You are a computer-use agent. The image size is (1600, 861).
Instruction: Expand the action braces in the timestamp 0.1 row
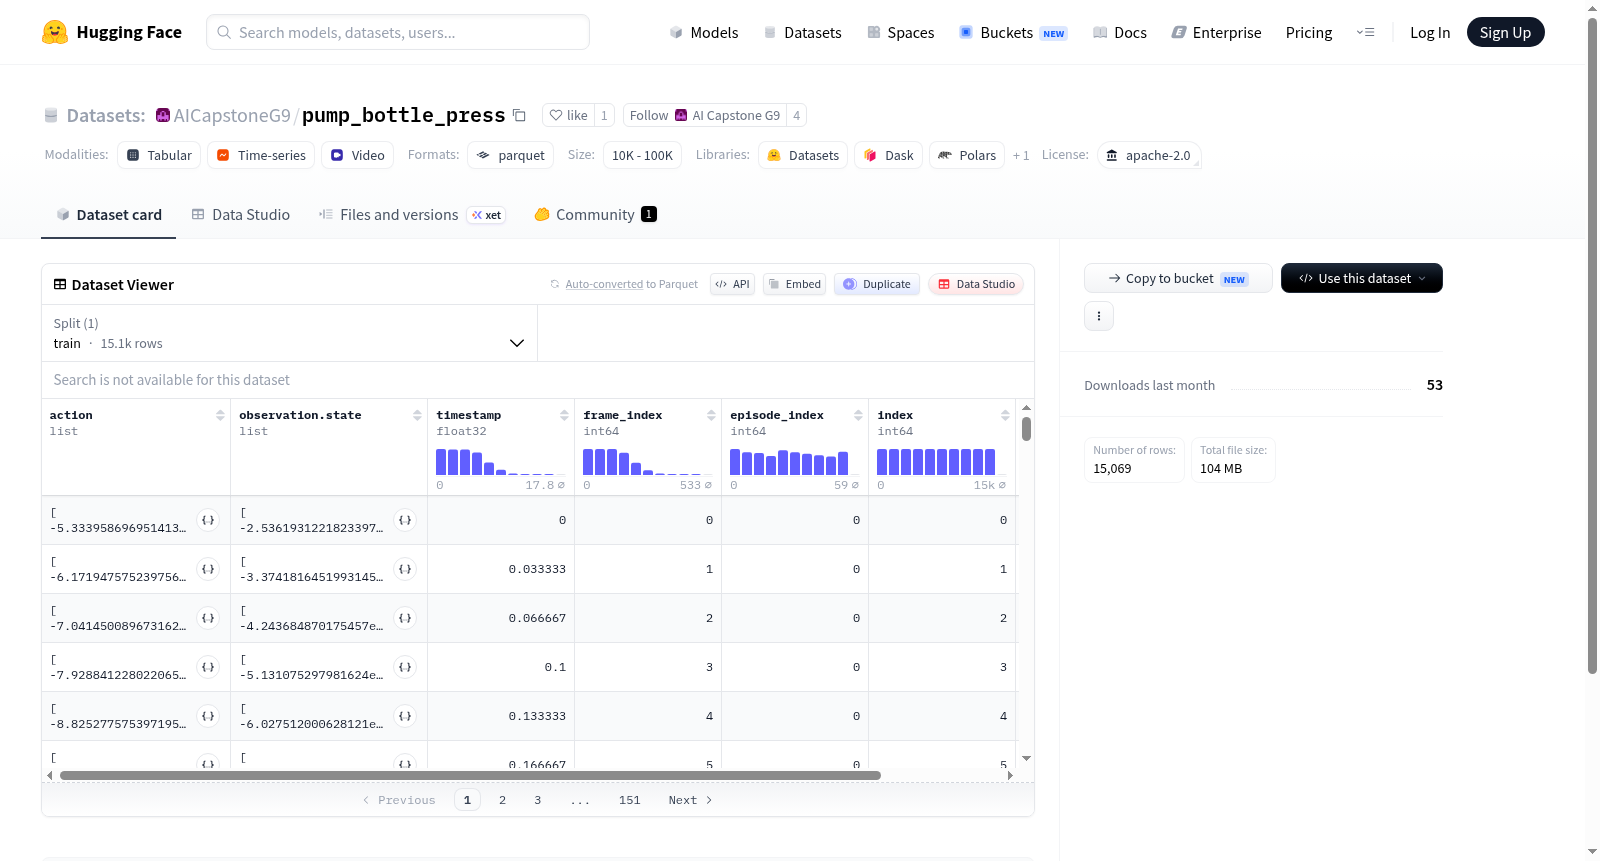click(208, 667)
